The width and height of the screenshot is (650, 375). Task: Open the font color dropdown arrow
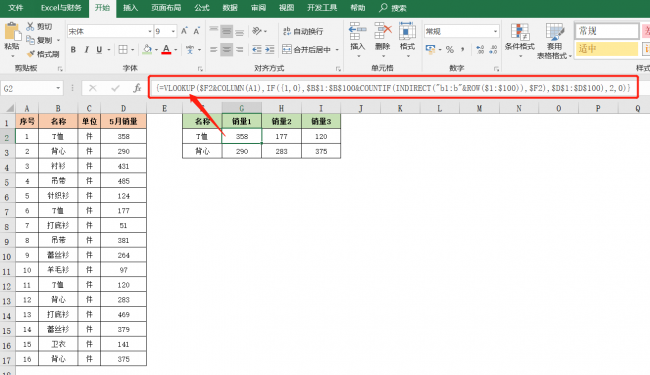176,50
